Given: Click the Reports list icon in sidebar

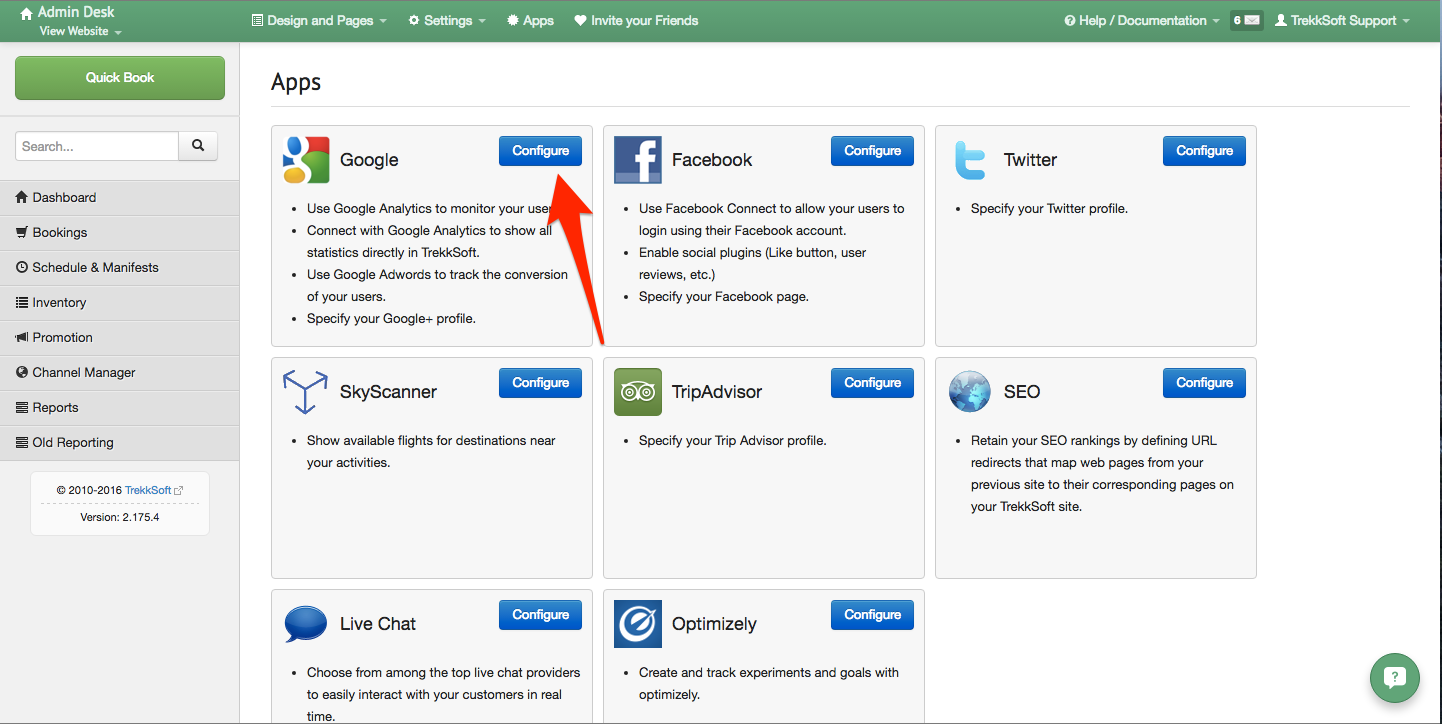Looking at the screenshot, I should [23, 408].
